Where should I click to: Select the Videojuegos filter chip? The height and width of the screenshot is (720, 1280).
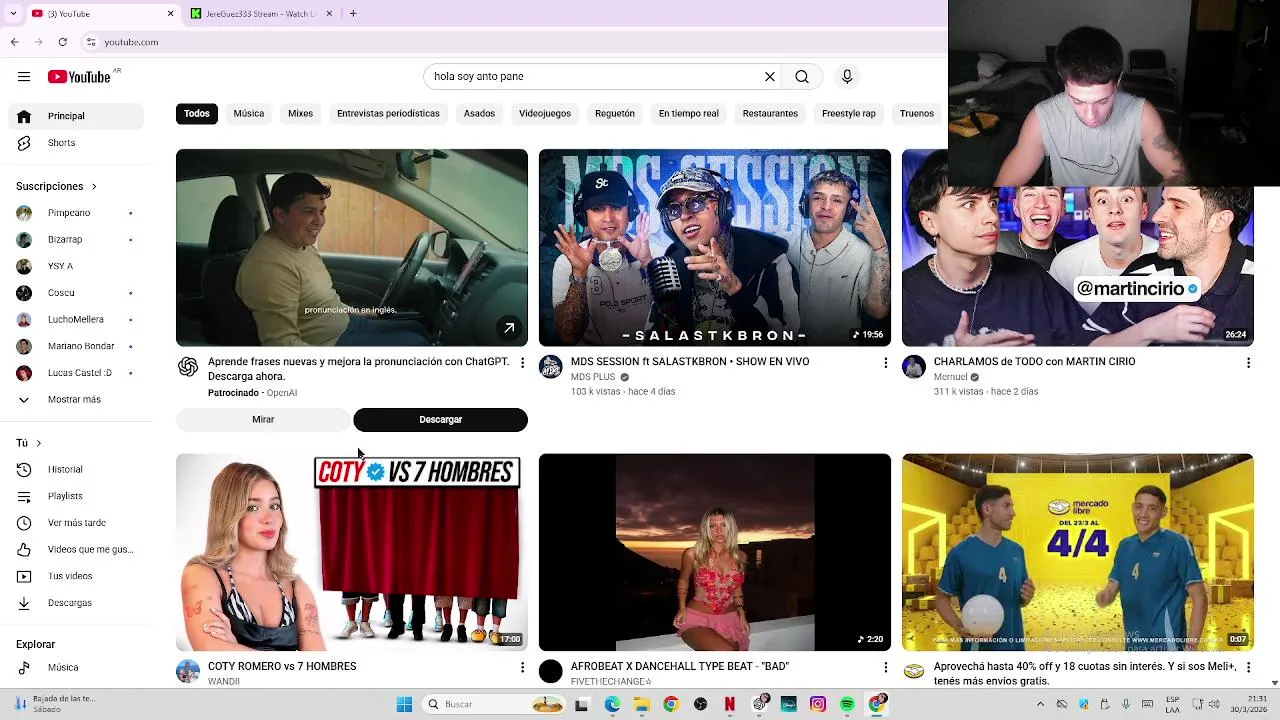coord(545,113)
